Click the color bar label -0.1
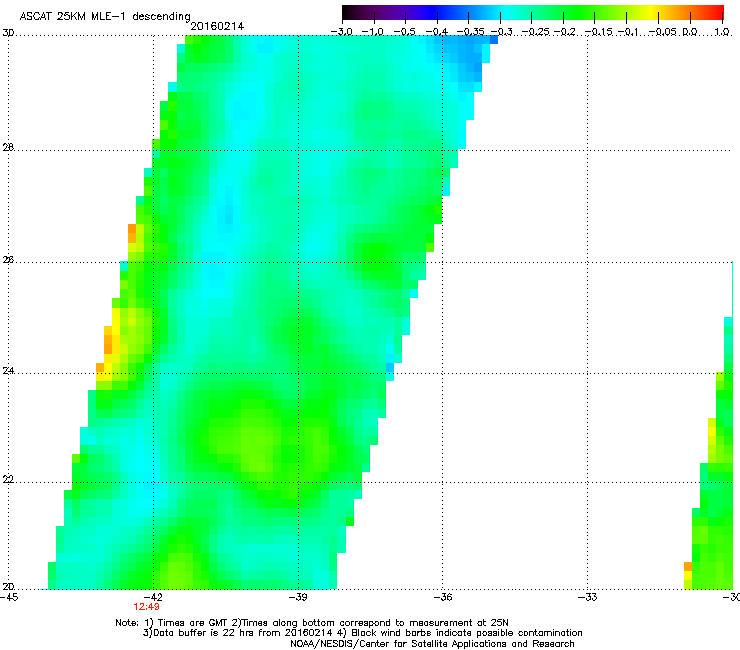The width and height of the screenshot is (740, 650). (628, 32)
